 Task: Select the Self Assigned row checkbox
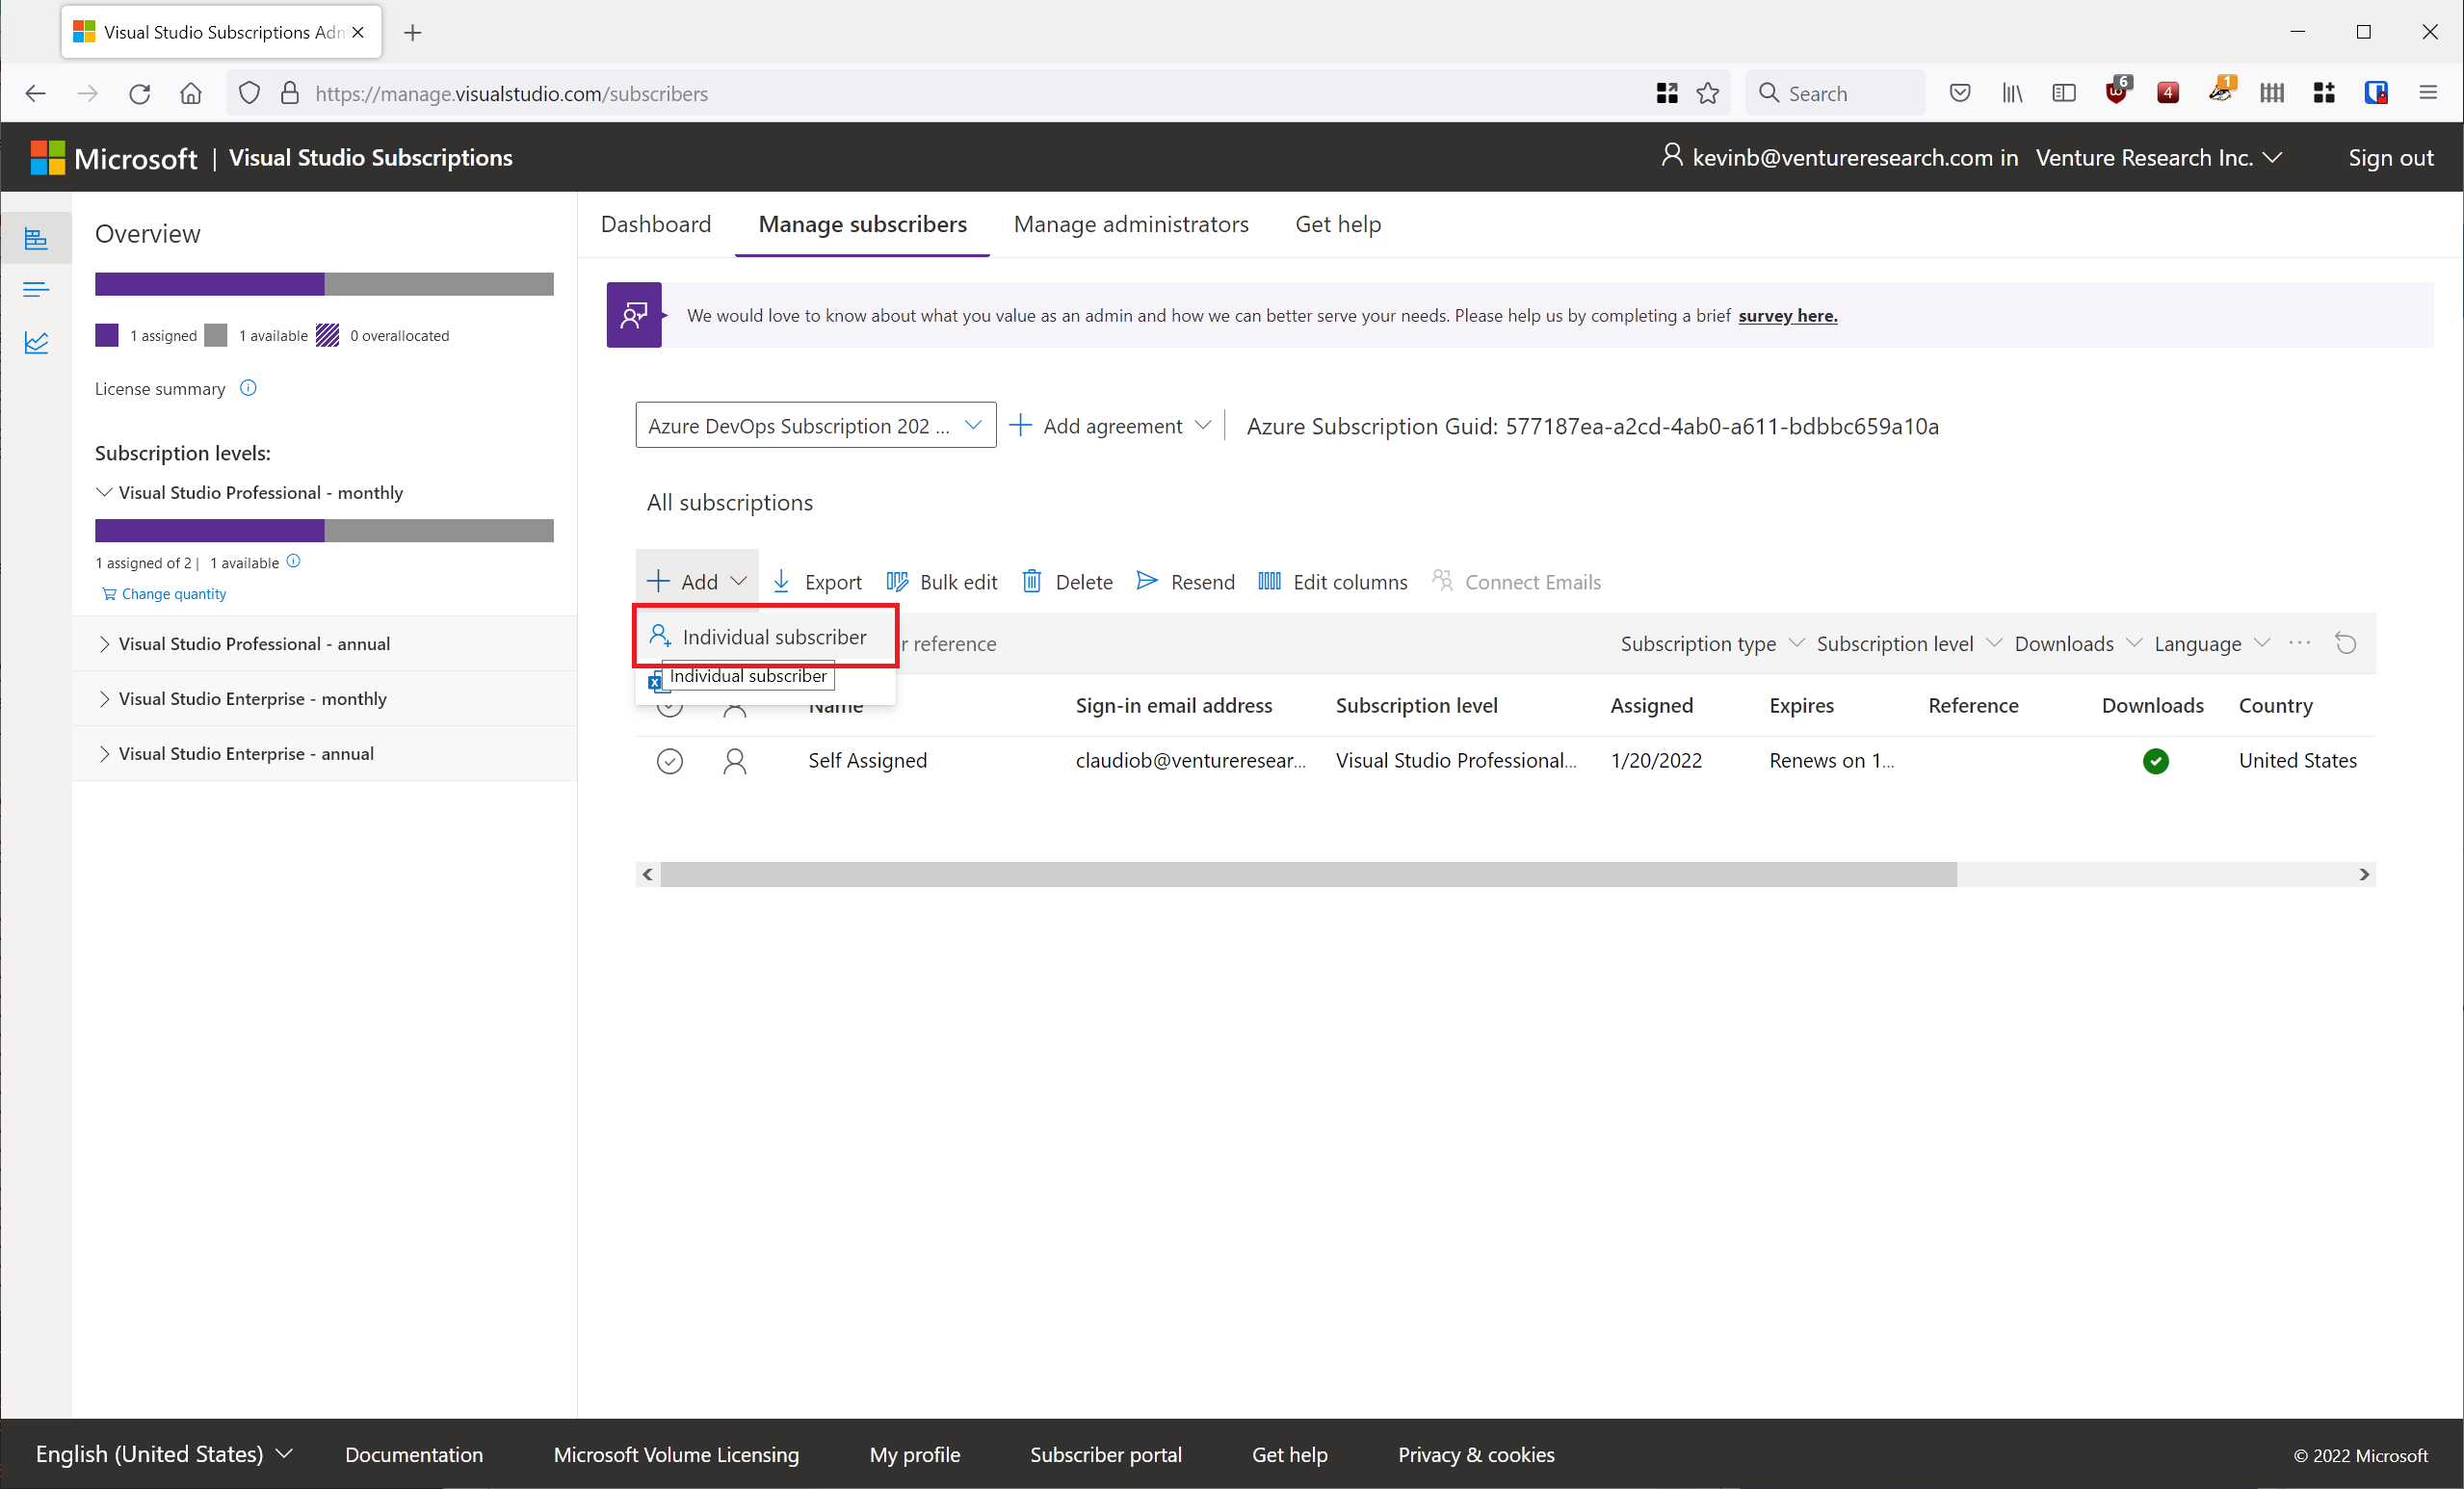tap(669, 761)
